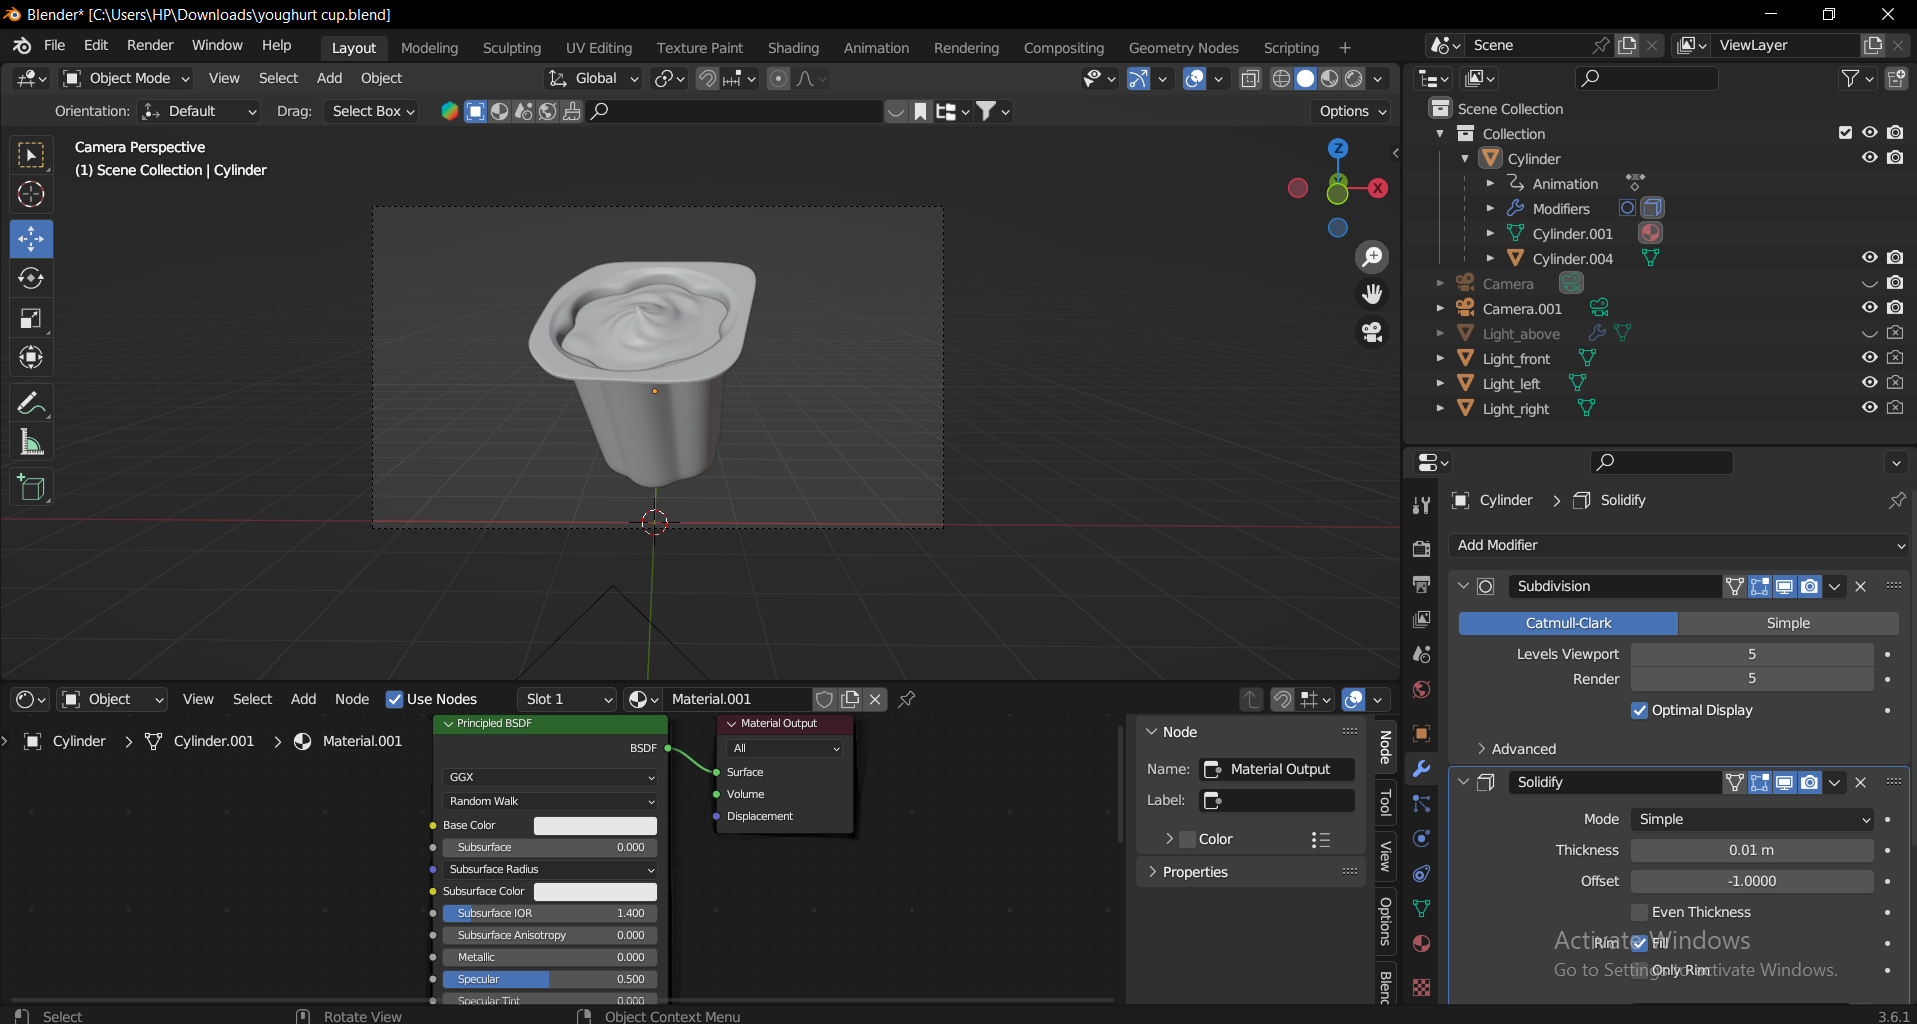This screenshot has width=1917, height=1024.
Task: Click the node Label input field
Action: click(x=1278, y=800)
